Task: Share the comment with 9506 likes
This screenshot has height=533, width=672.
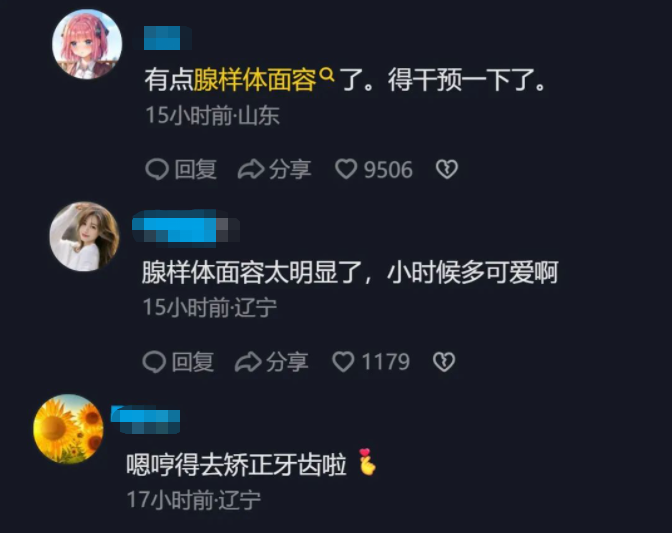Action: (x=274, y=169)
